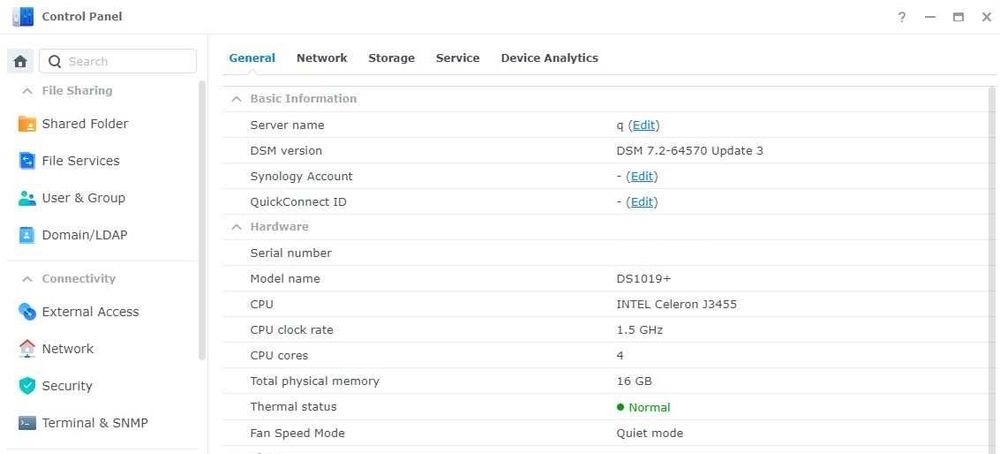Switch to the Device Analytics tab

[549, 58]
